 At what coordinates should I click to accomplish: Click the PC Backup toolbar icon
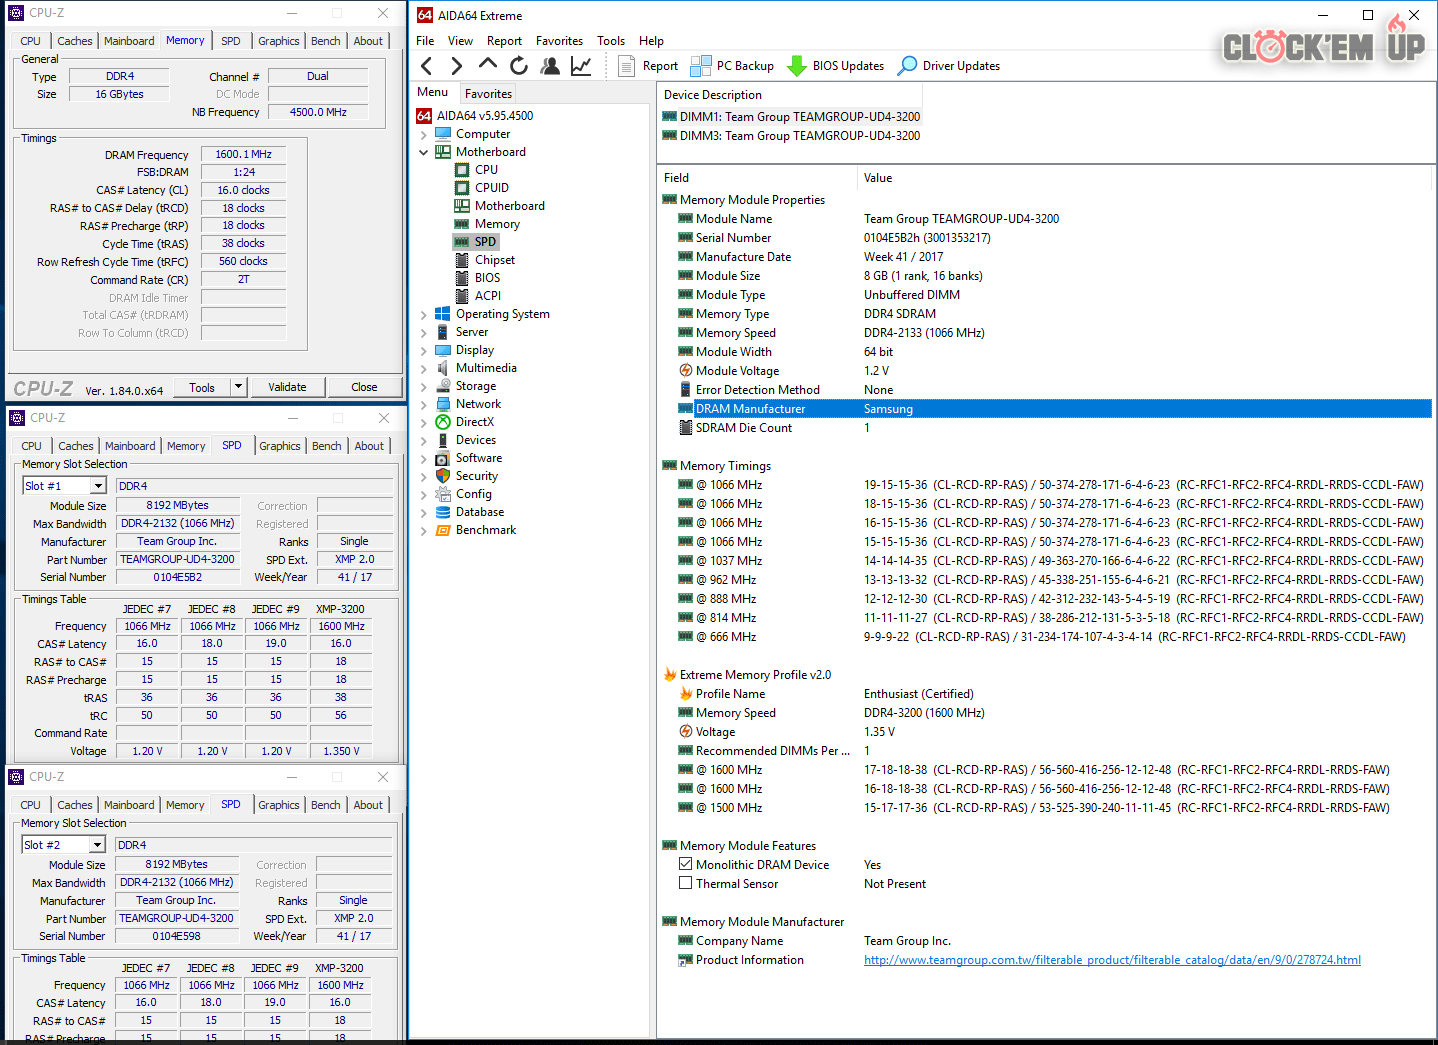click(x=733, y=66)
